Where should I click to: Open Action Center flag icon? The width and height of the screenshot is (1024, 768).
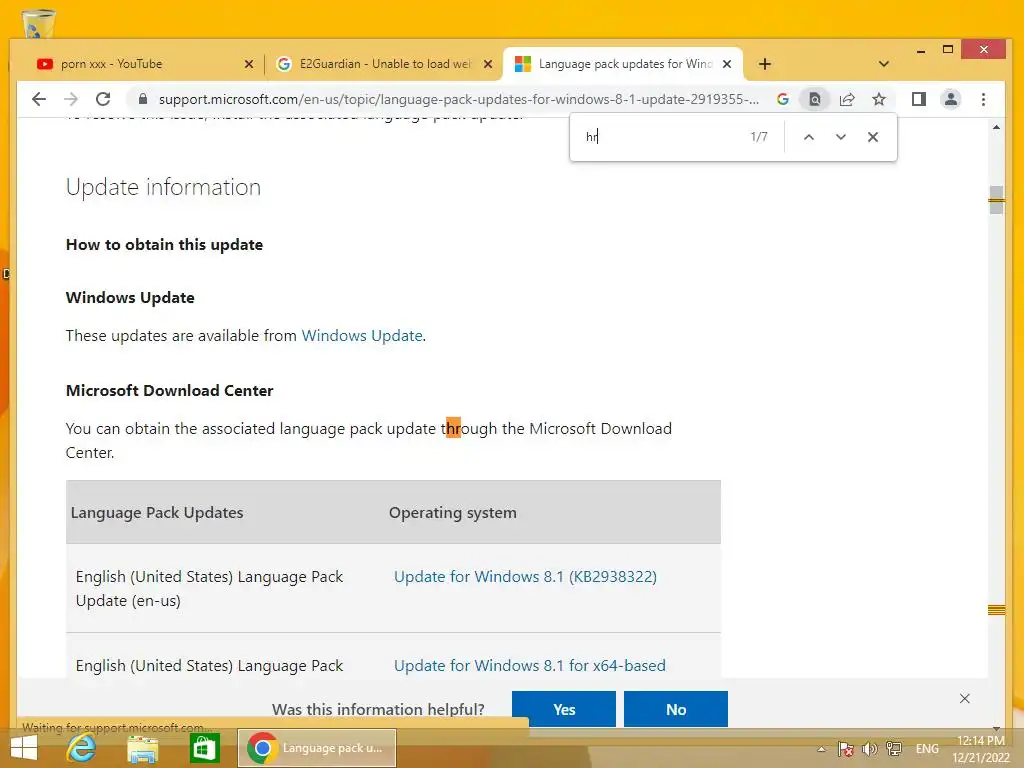click(846, 749)
